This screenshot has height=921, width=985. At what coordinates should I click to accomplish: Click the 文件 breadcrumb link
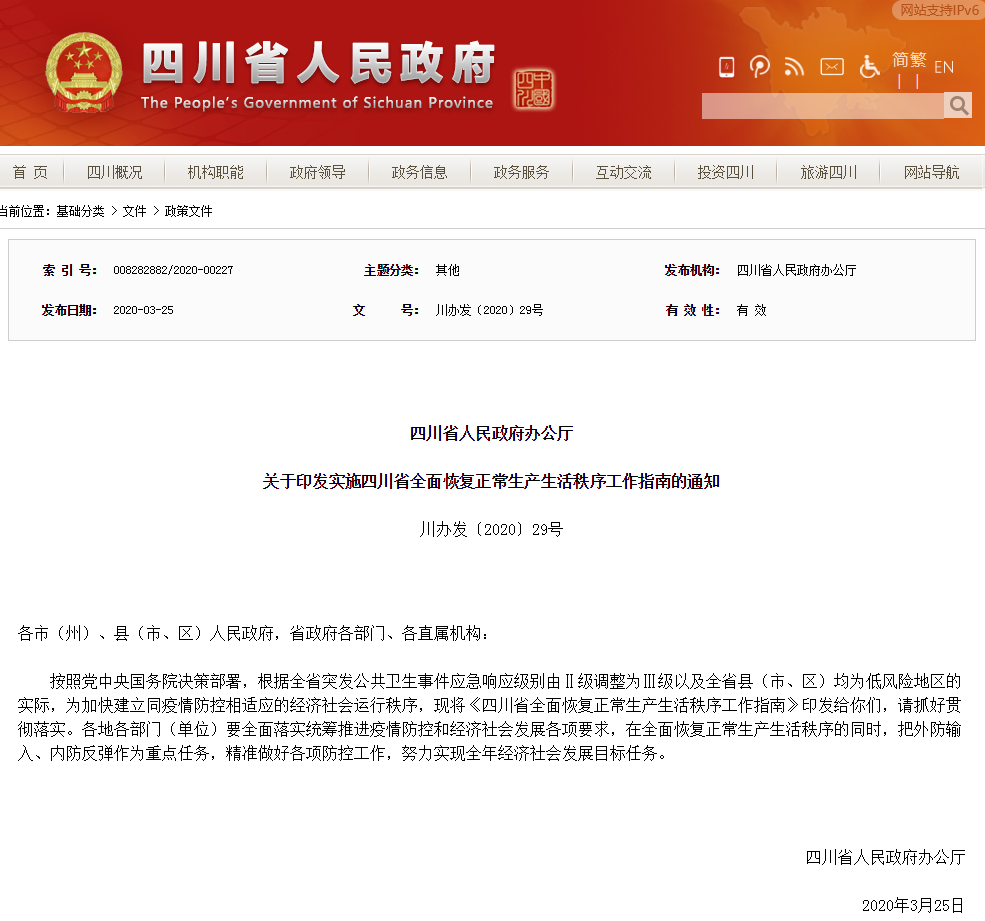tap(134, 211)
